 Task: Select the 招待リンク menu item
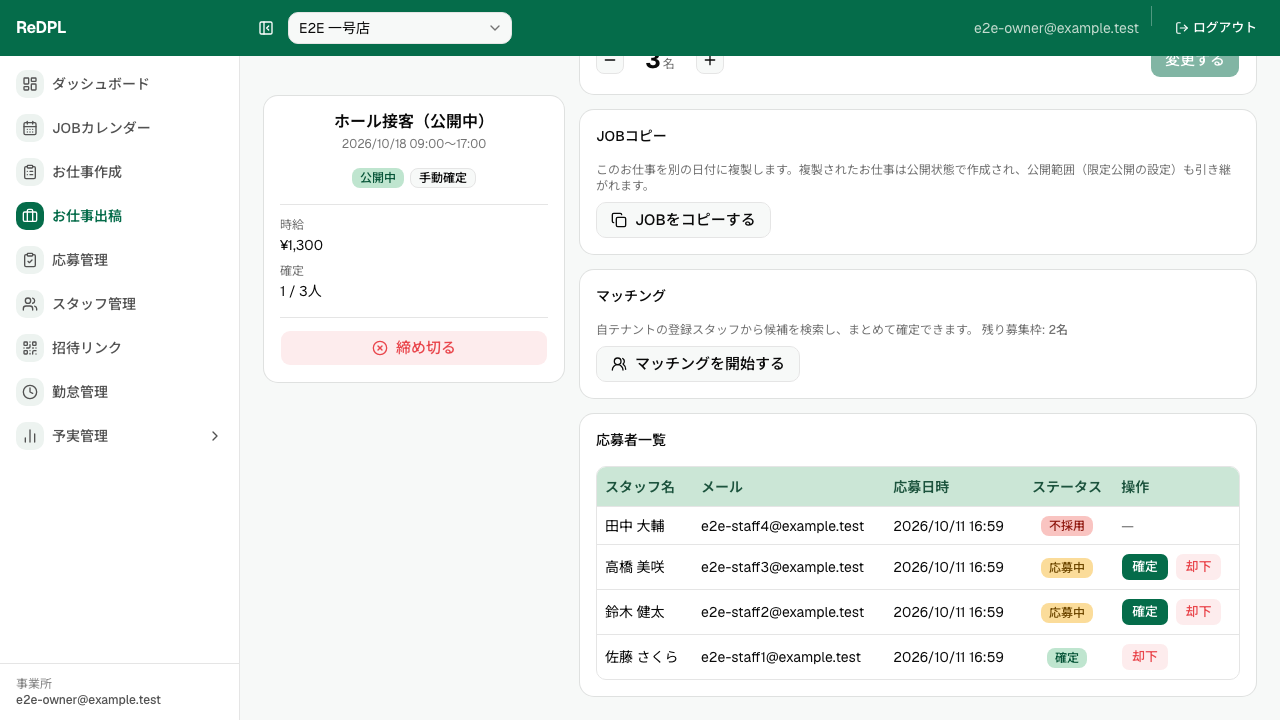tap(120, 348)
